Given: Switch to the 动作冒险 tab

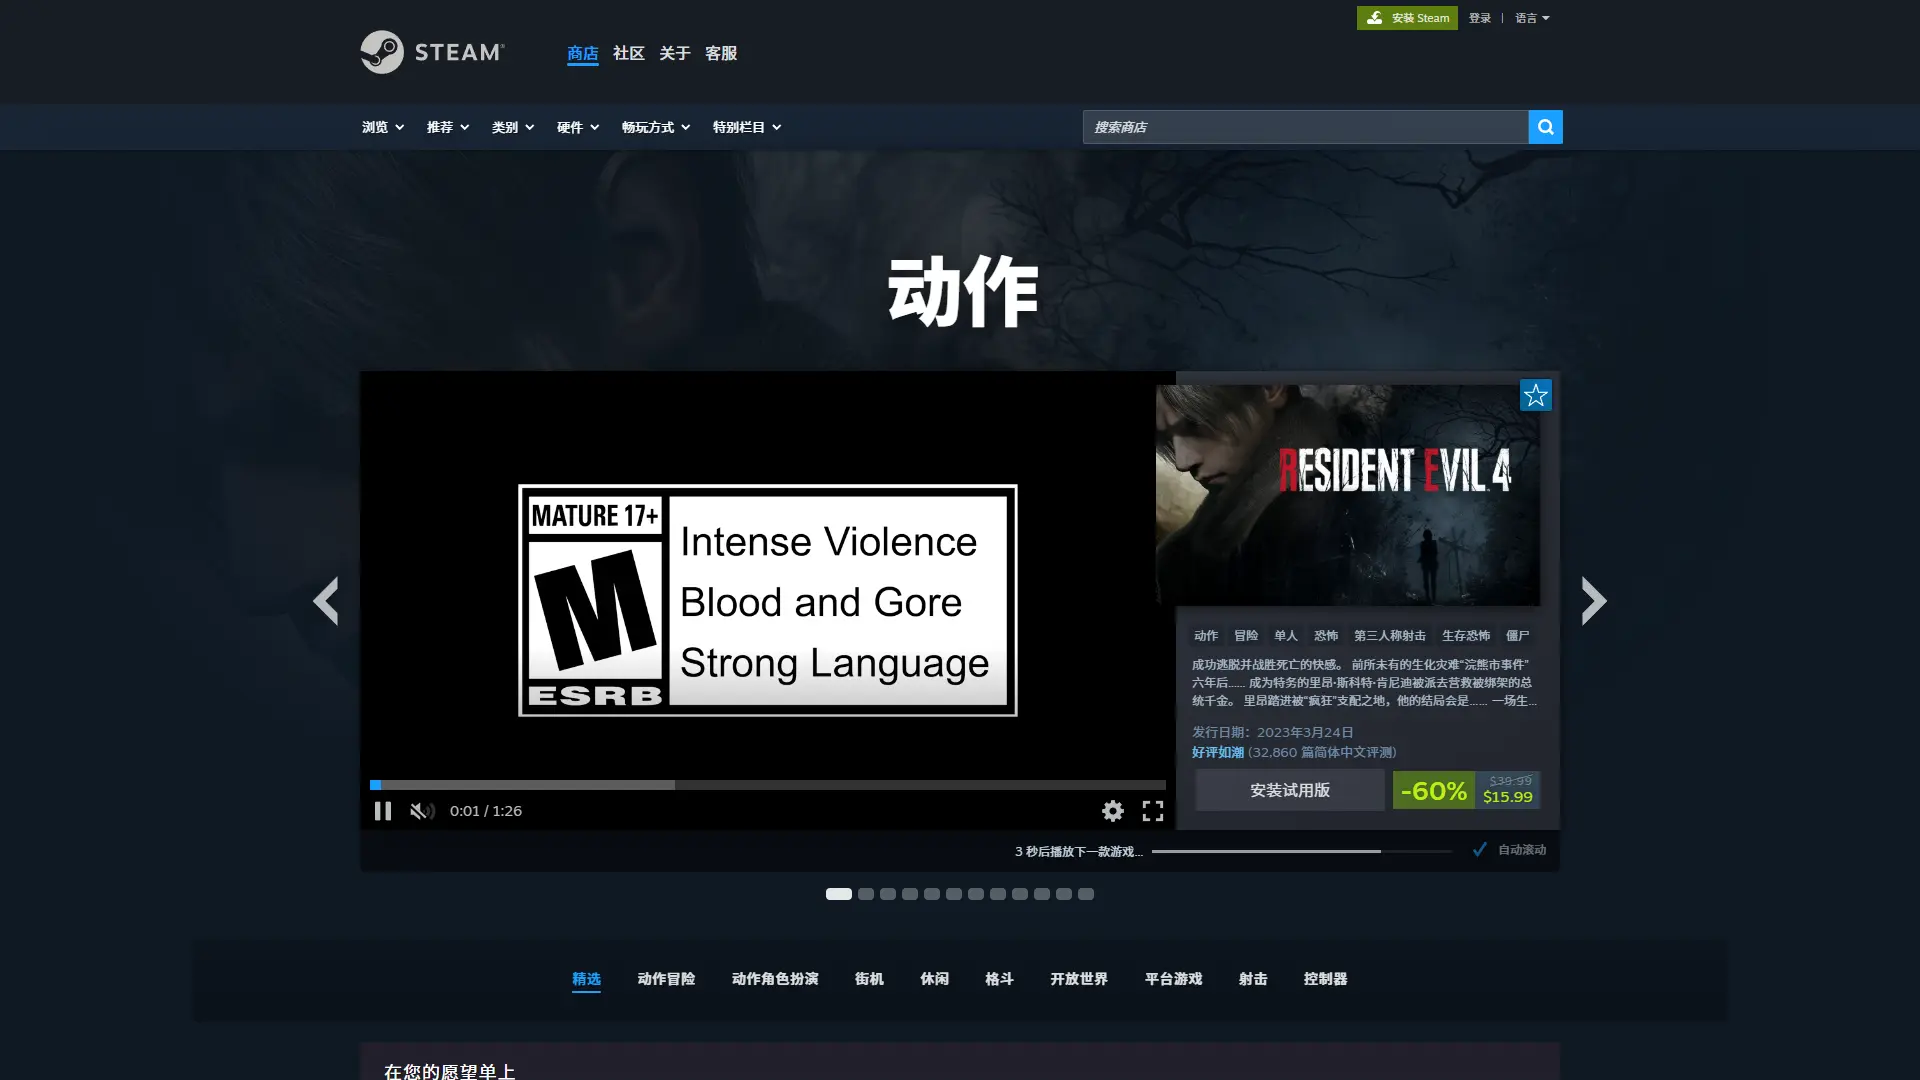Looking at the screenshot, I should click(666, 979).
